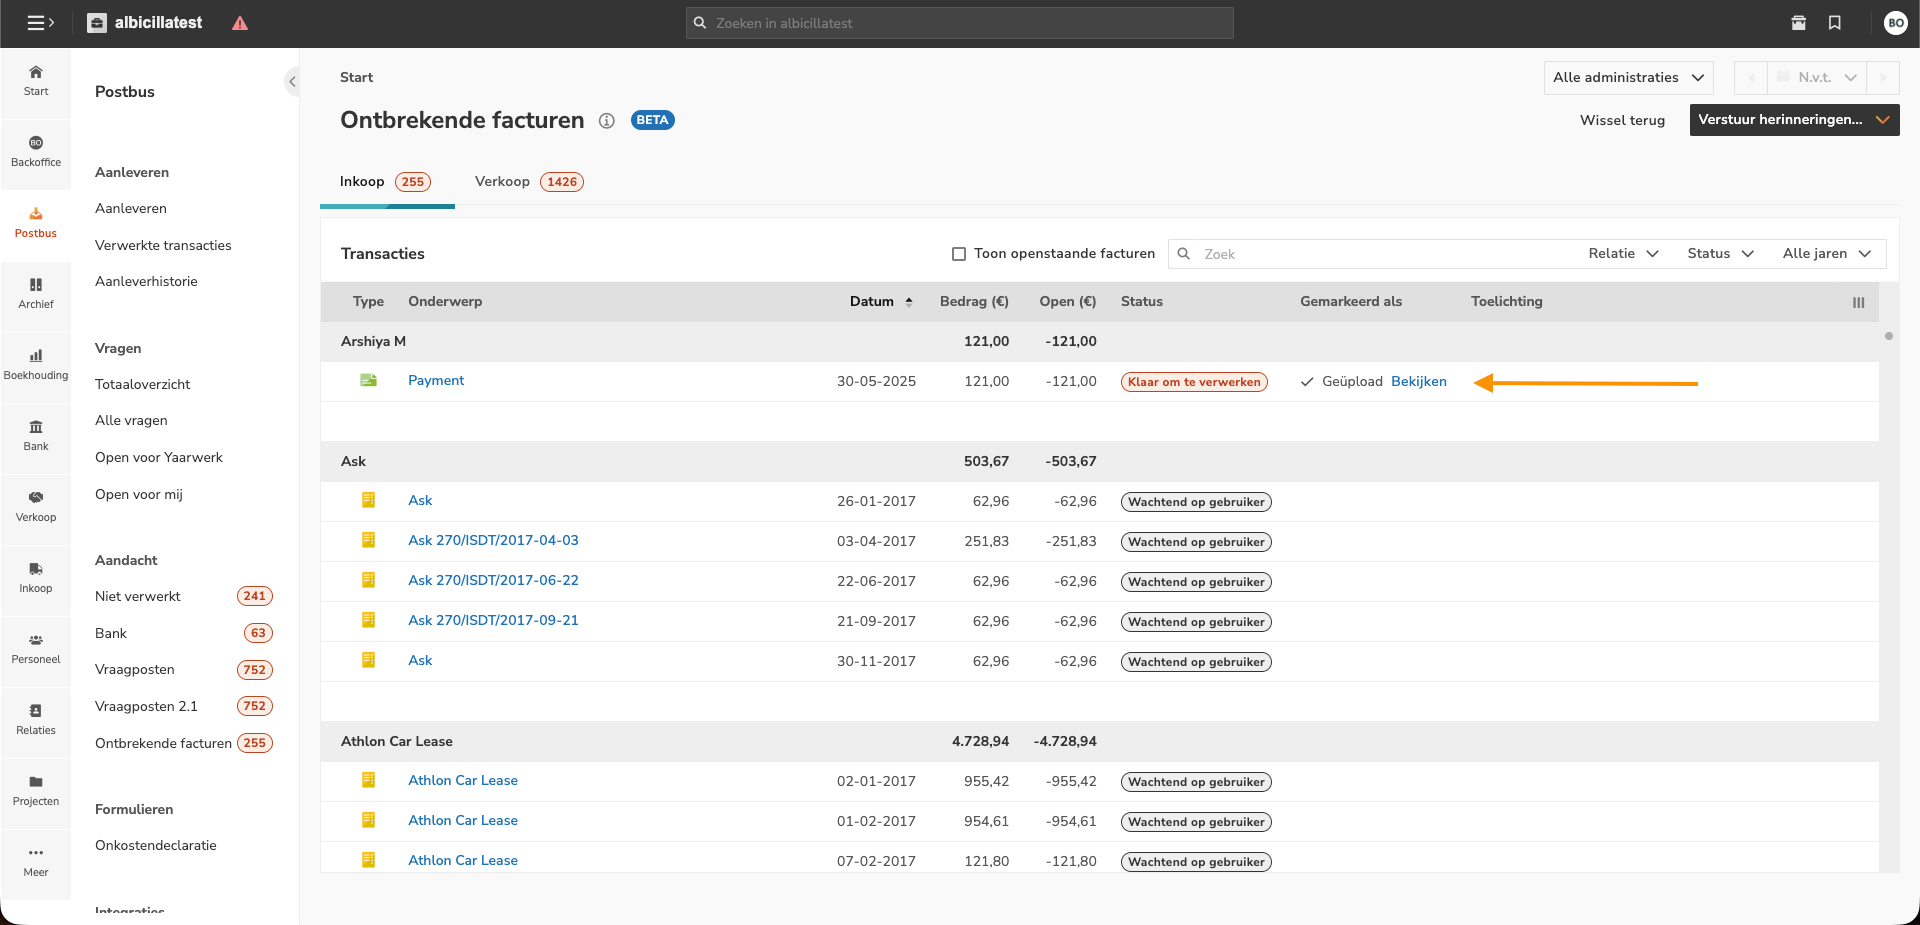Viewport: 1920px width, 925px height.
Task: Open the Status filter dropdown
Action: coord(1720,254)
